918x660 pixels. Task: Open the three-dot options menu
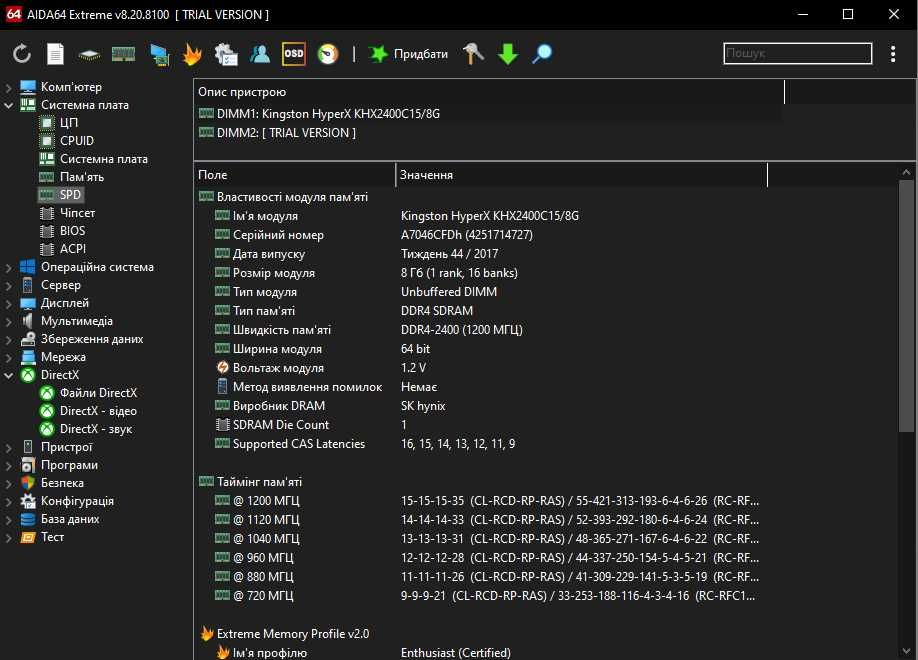(x=893, y=54)
